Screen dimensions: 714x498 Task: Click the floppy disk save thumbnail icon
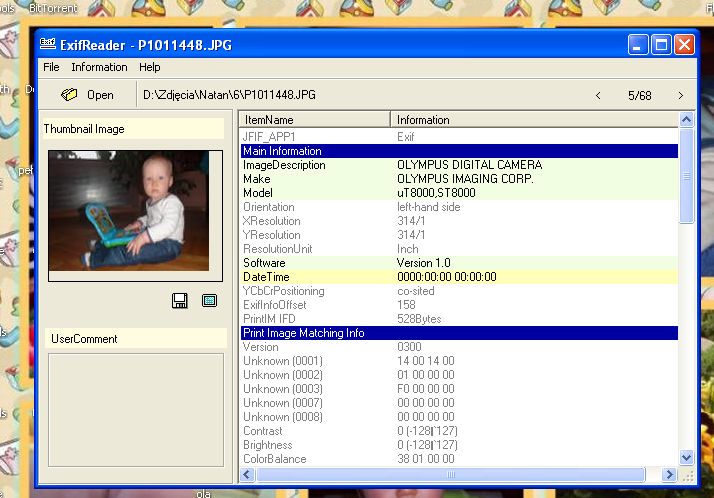click(x=181, y=300)
